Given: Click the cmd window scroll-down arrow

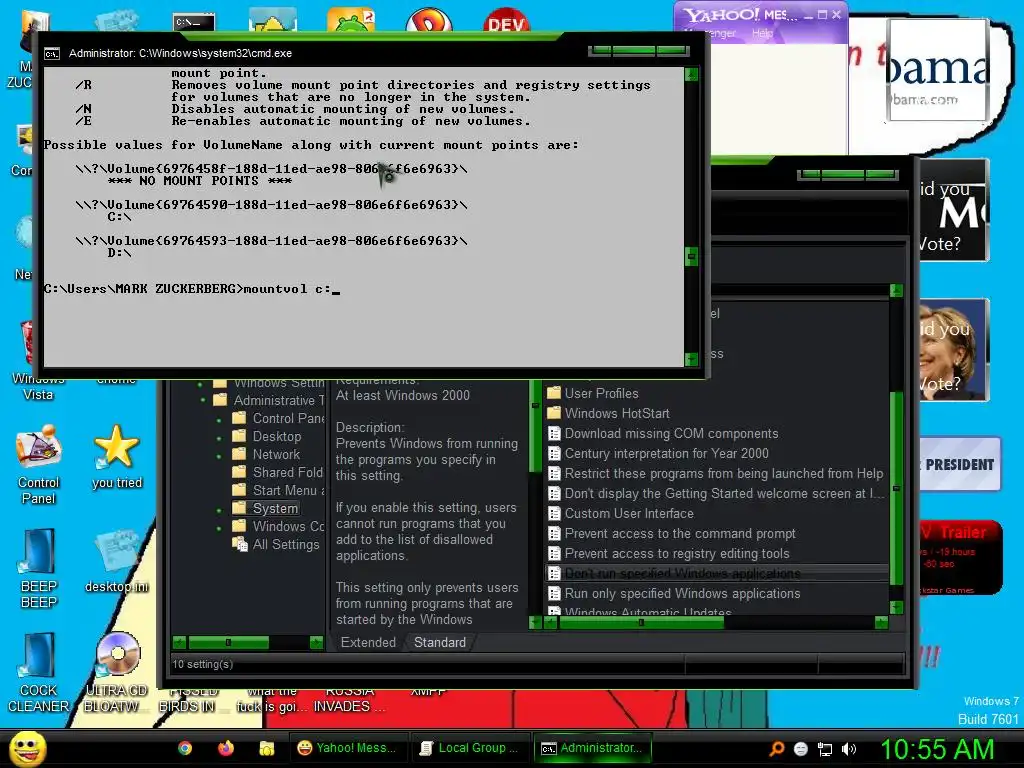Looking at the screenshot, I should [x=692, y=359].
